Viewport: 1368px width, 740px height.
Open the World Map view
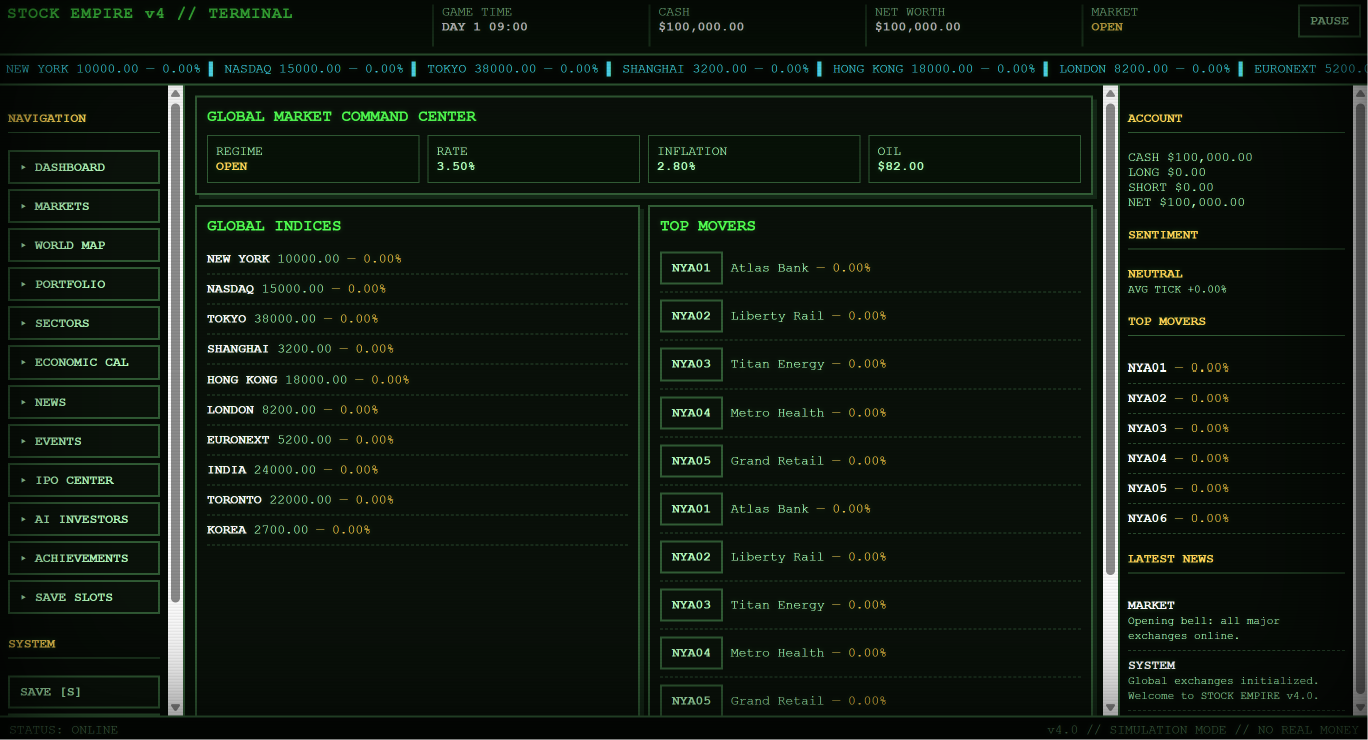click(x=84, y=245)
